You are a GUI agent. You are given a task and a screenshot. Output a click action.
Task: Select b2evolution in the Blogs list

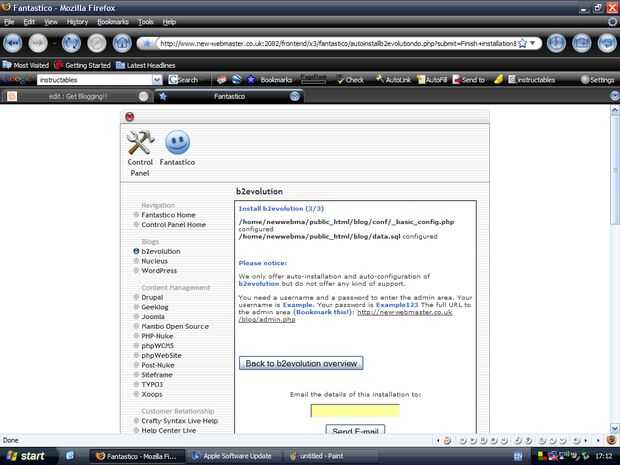pos(161,251)
